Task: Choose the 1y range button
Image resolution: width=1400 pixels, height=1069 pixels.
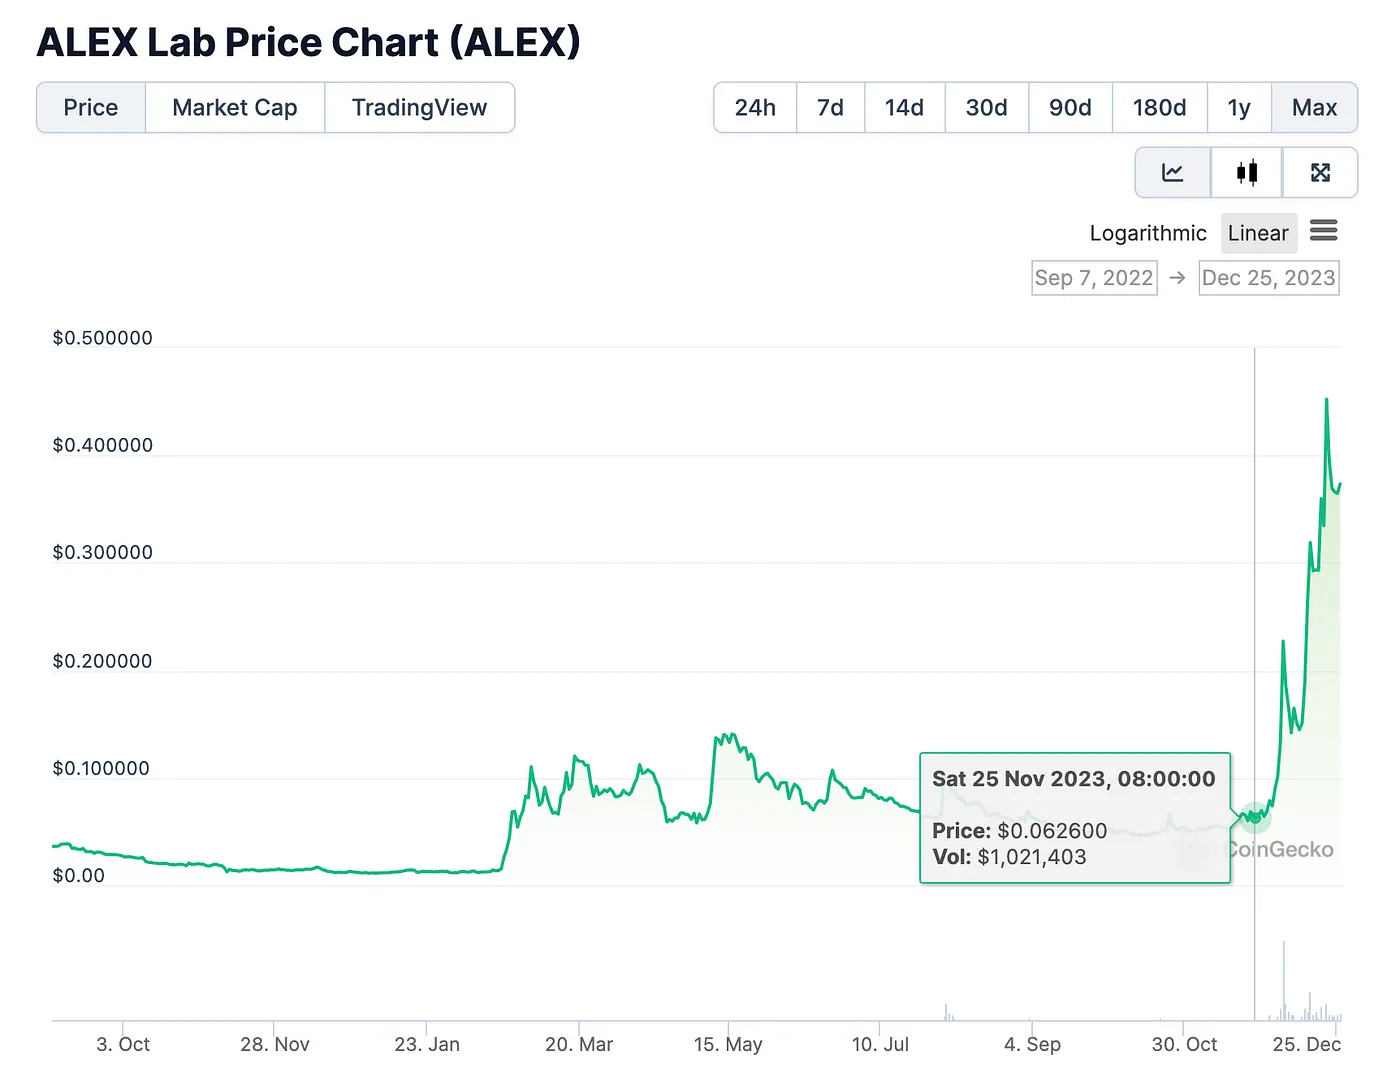Action: click(1239, 108)
